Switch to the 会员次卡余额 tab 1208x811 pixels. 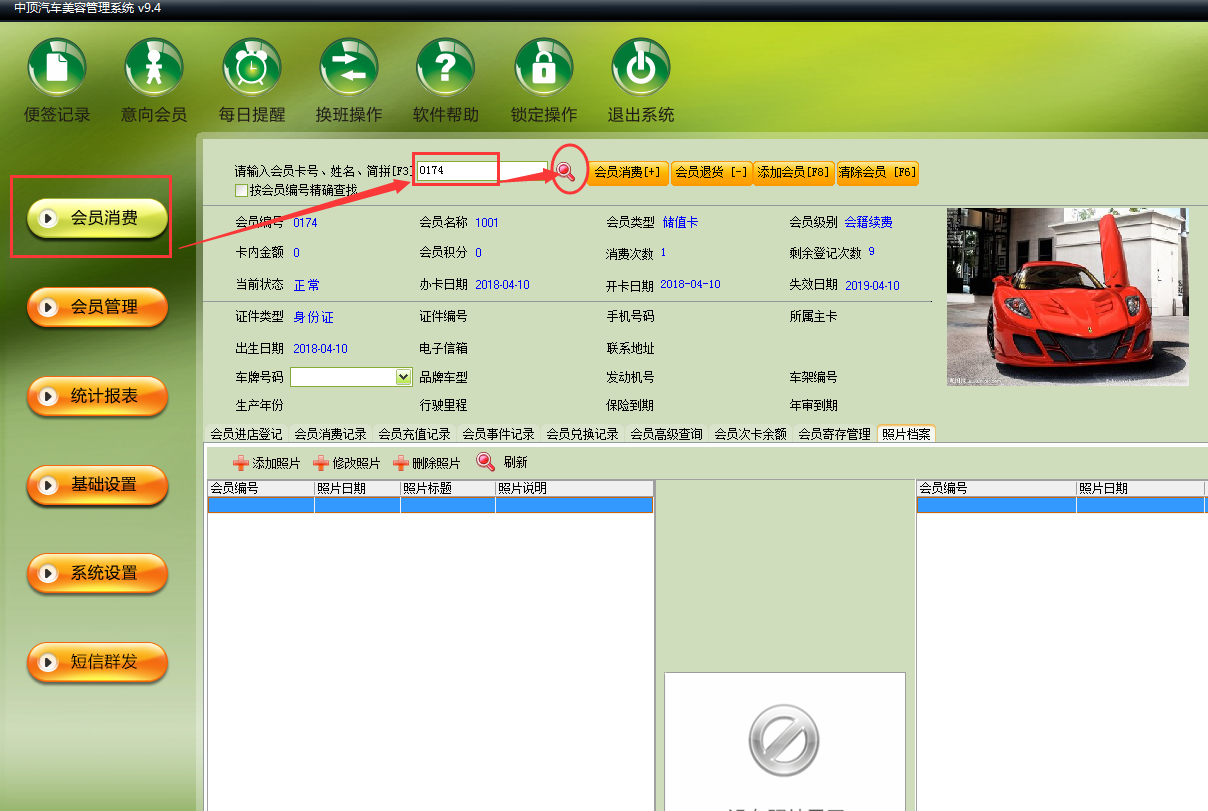pyautogui.click(x=750, y=434)
